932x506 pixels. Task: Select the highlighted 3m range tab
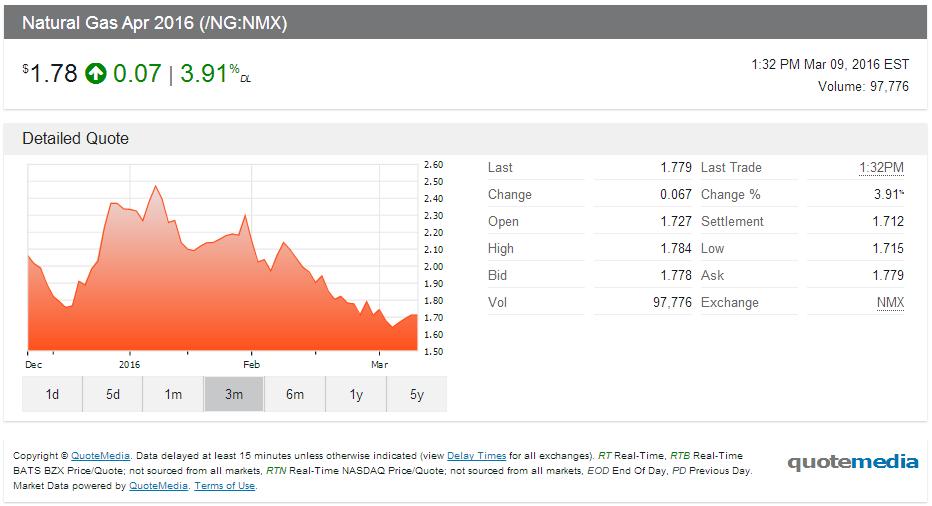(x=234, y=395)
